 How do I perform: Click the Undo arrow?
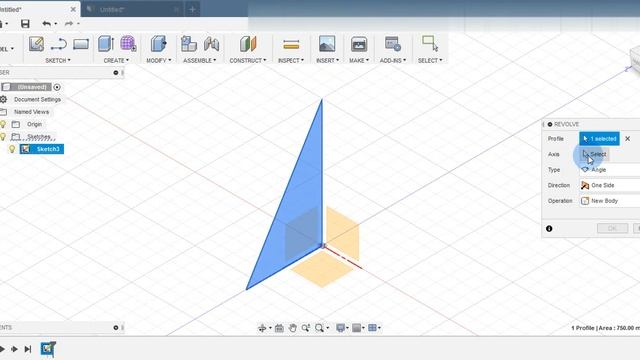(x=46, y=24)
